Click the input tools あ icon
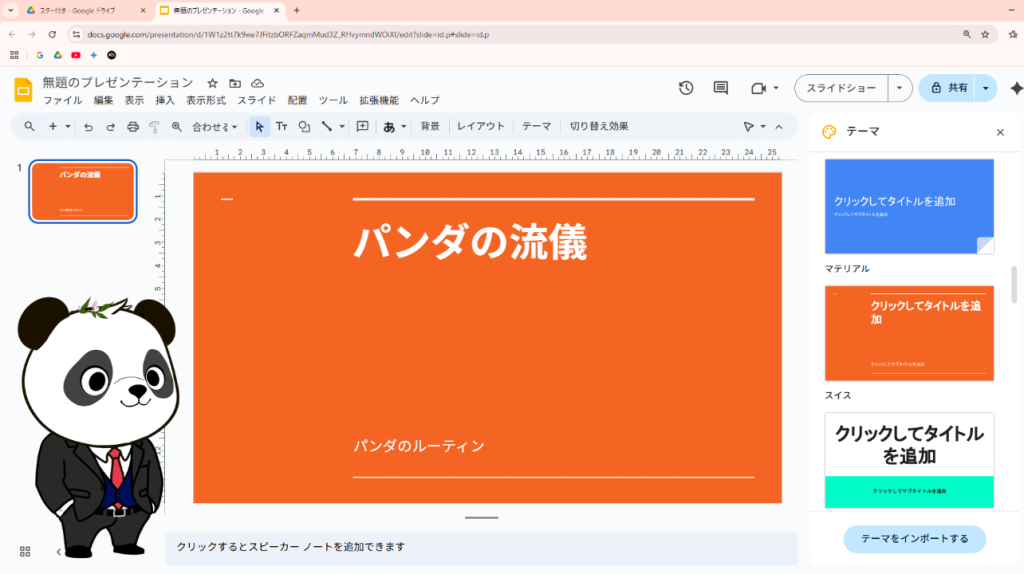This screenshot has height=574, width=1024. pos(389,127)
